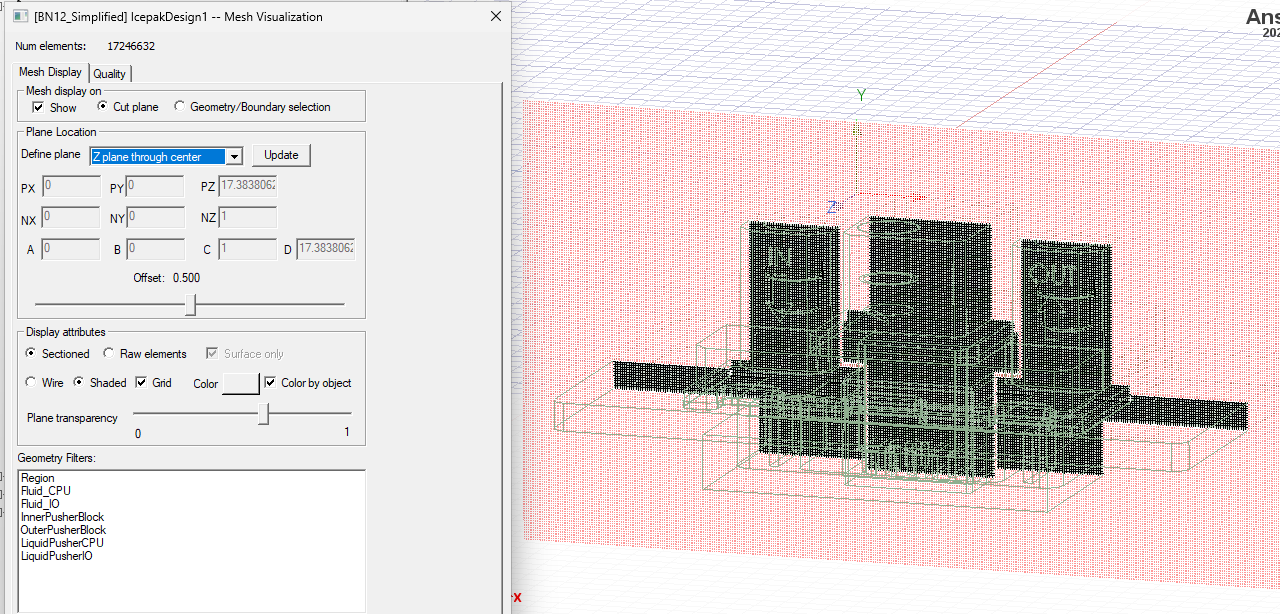The image size is (1280, 614).
Task: Click the Plane transparency slider handle
Action: (x=263, y=413)
